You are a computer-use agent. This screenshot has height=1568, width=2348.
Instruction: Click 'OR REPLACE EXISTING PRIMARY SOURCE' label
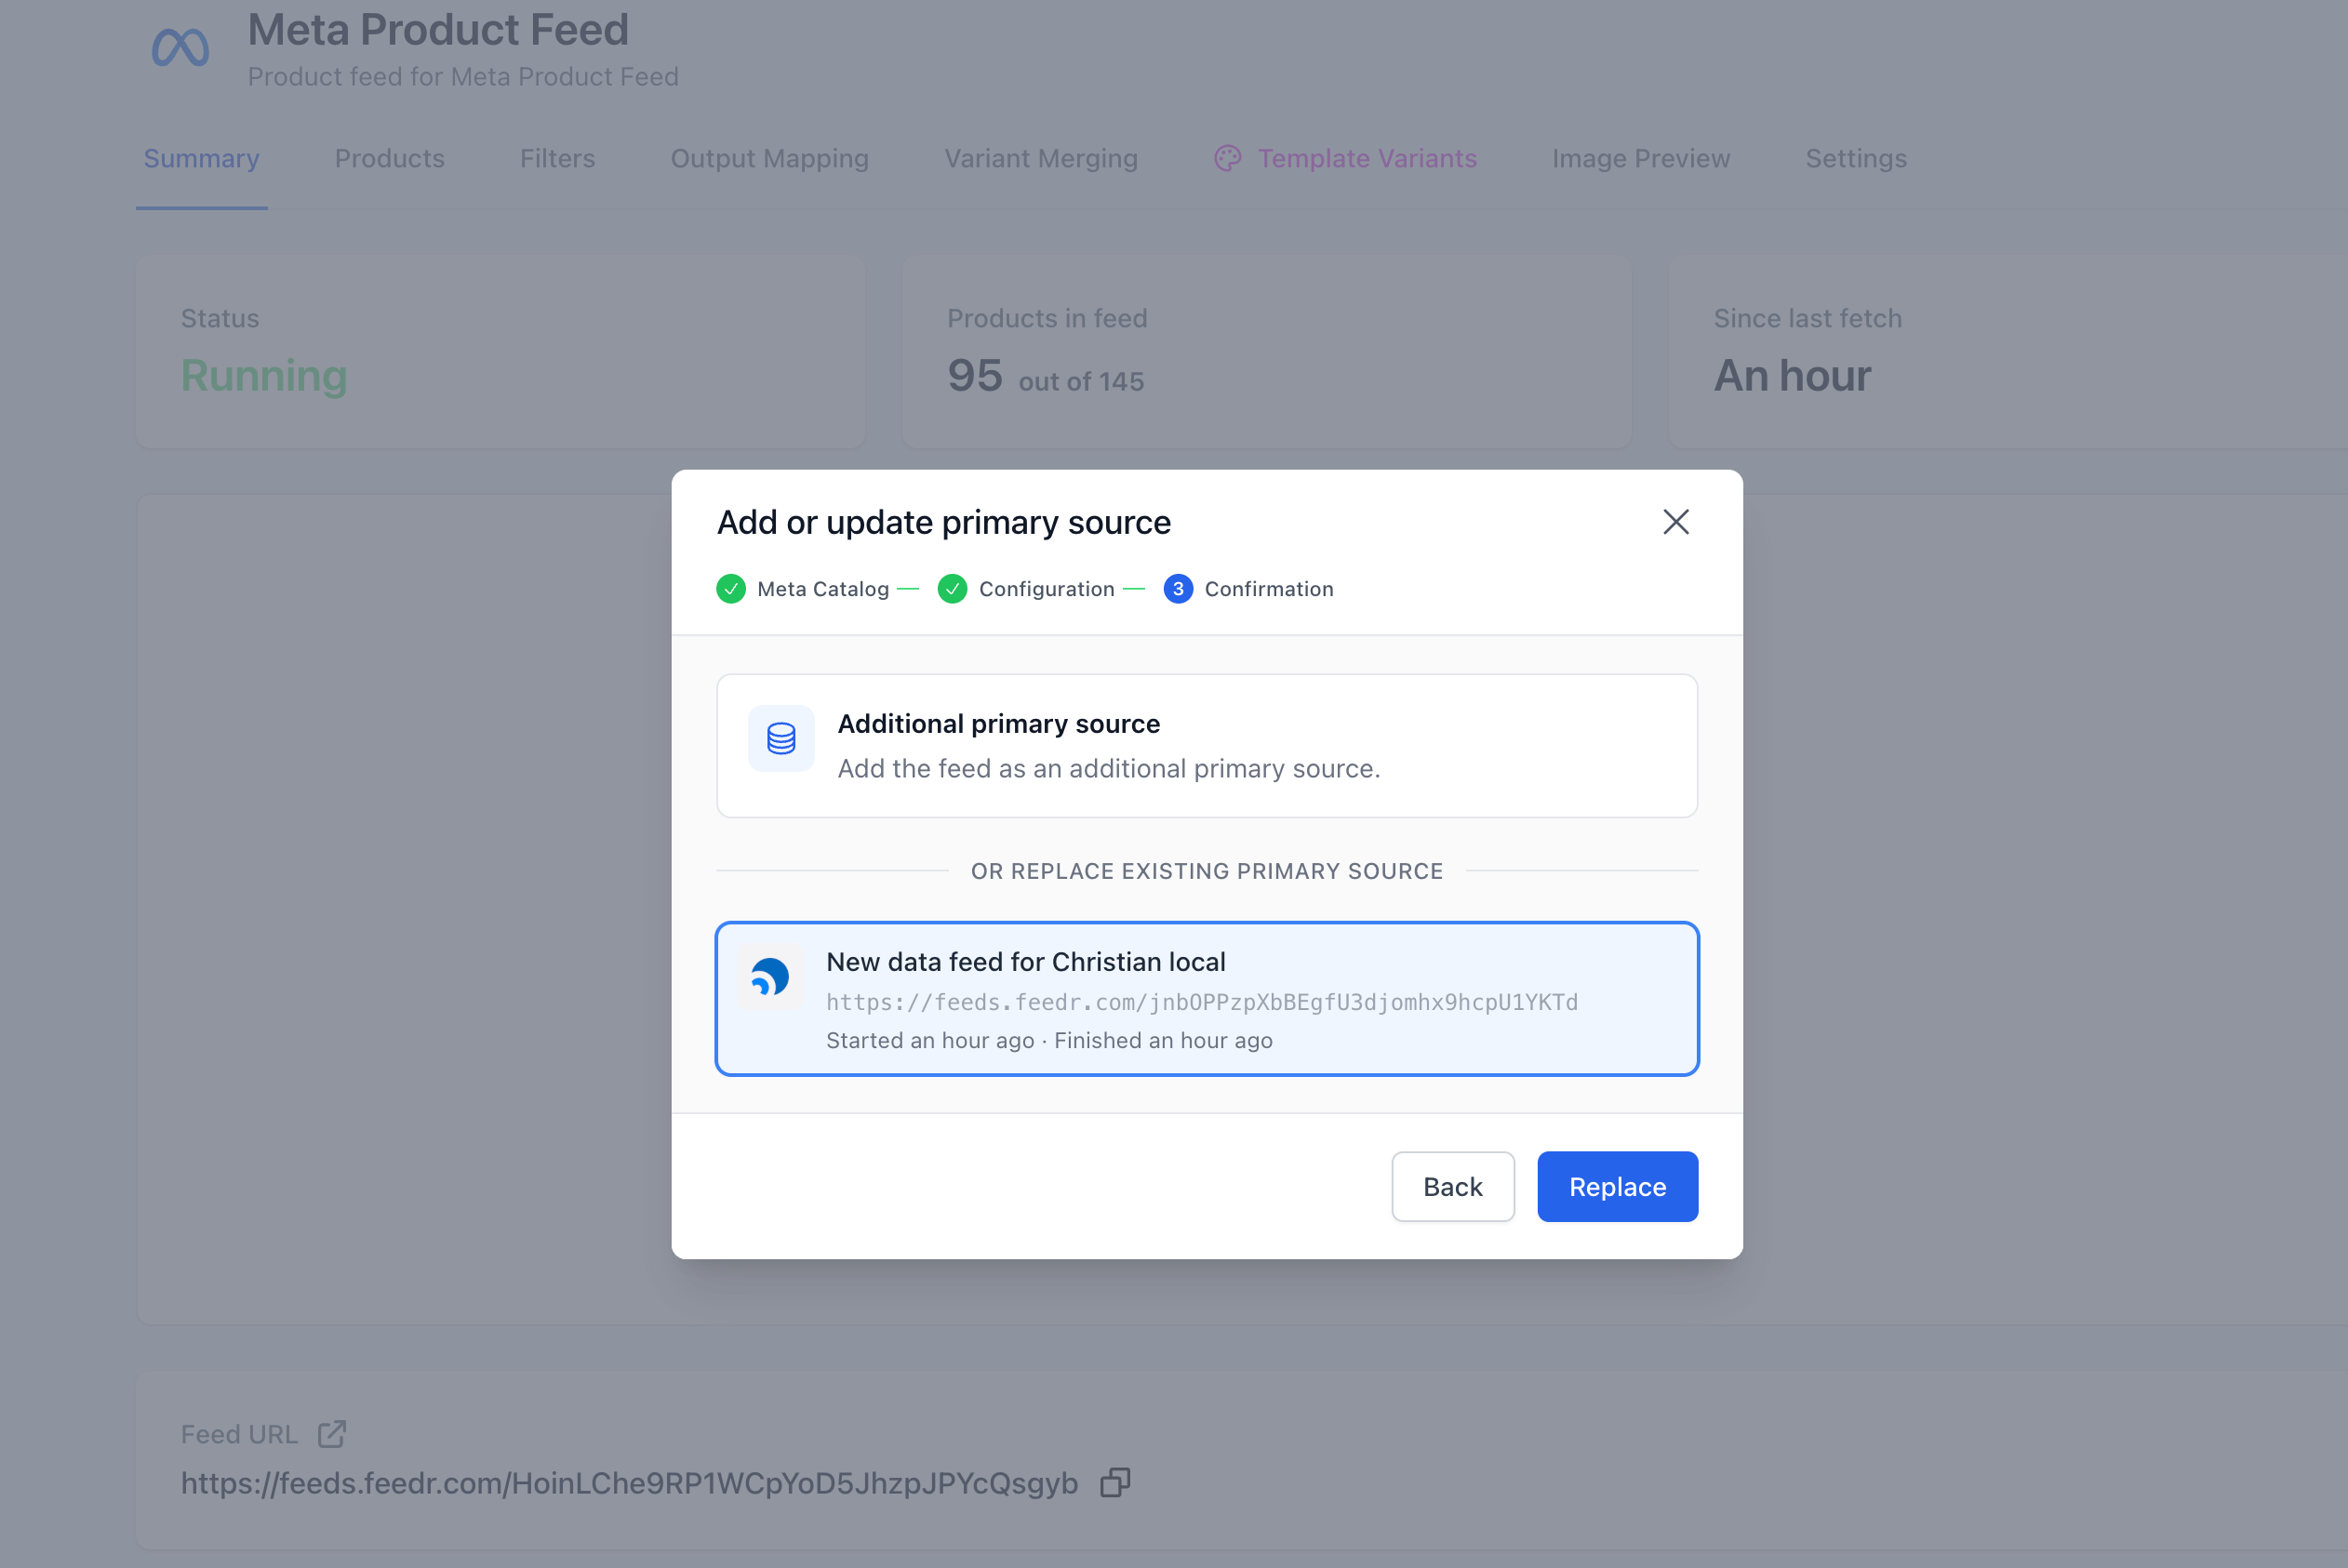[1207, 871]
